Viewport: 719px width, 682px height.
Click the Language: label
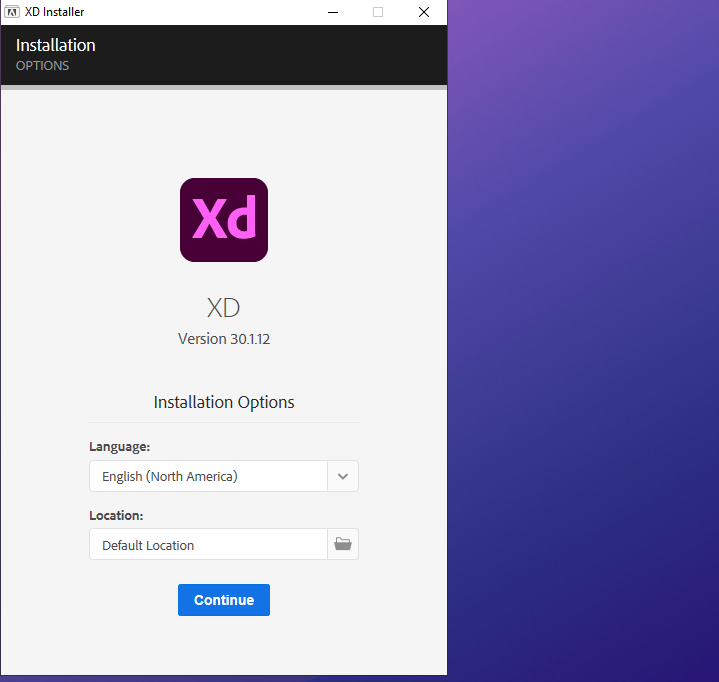tap(120, 447)
